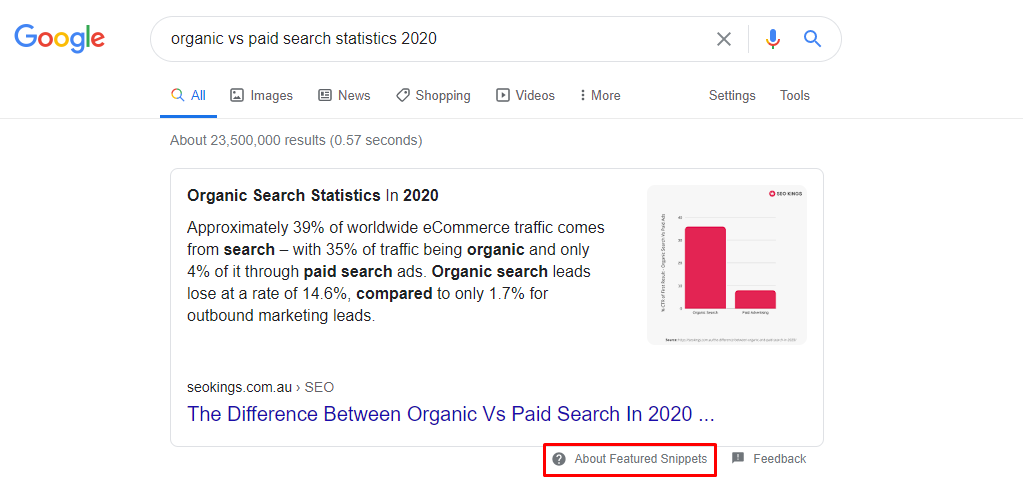Click the Feedback flag icon

click(x=738, y=458)
